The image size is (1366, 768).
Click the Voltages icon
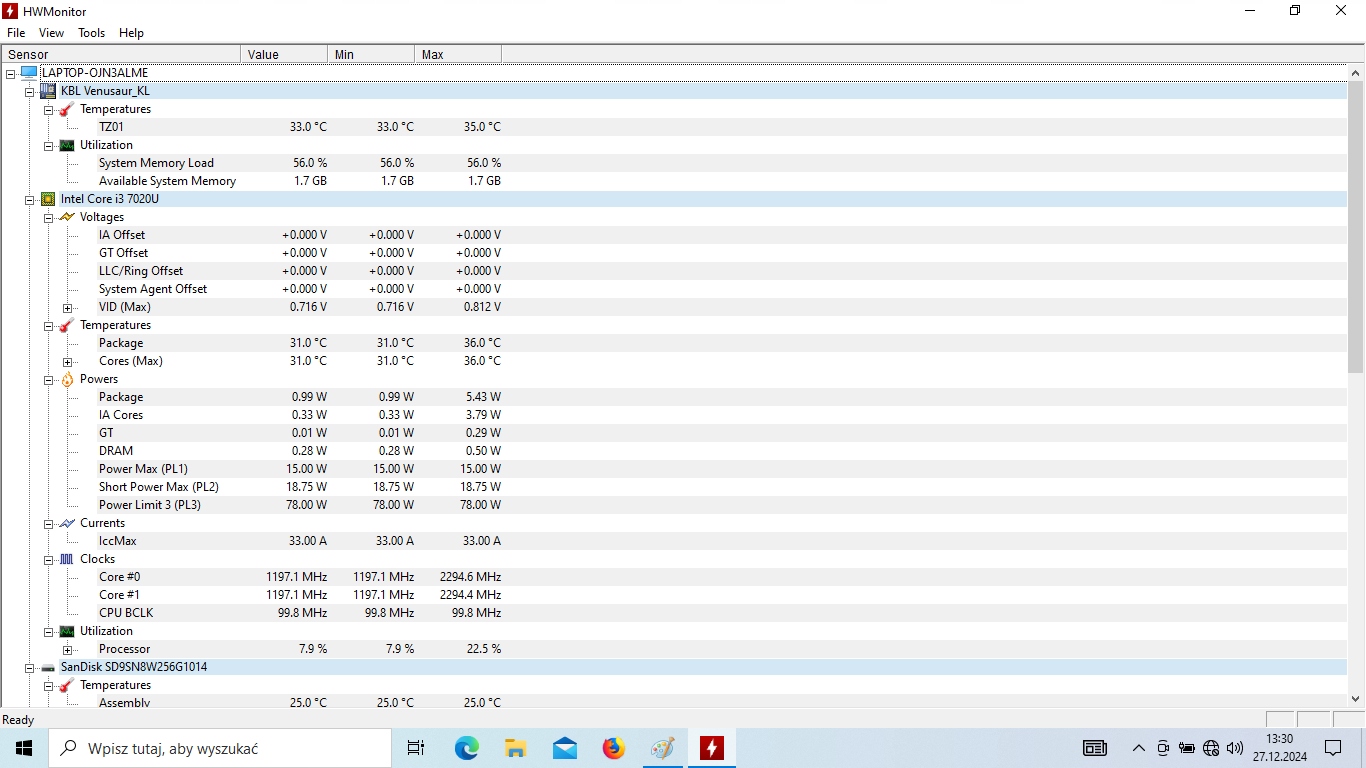tap(67, 217)
